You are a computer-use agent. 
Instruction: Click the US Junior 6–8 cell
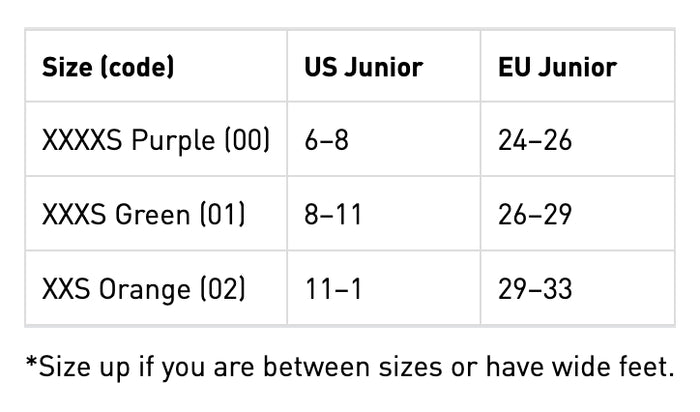[x=384, y=139]
